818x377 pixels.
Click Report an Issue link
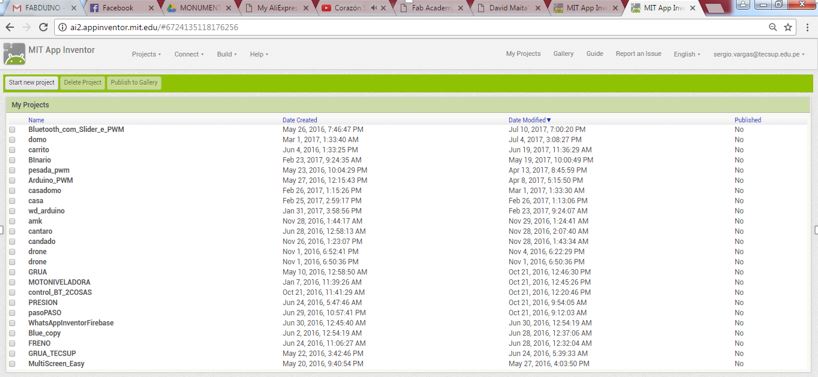[x=638, y=54]
